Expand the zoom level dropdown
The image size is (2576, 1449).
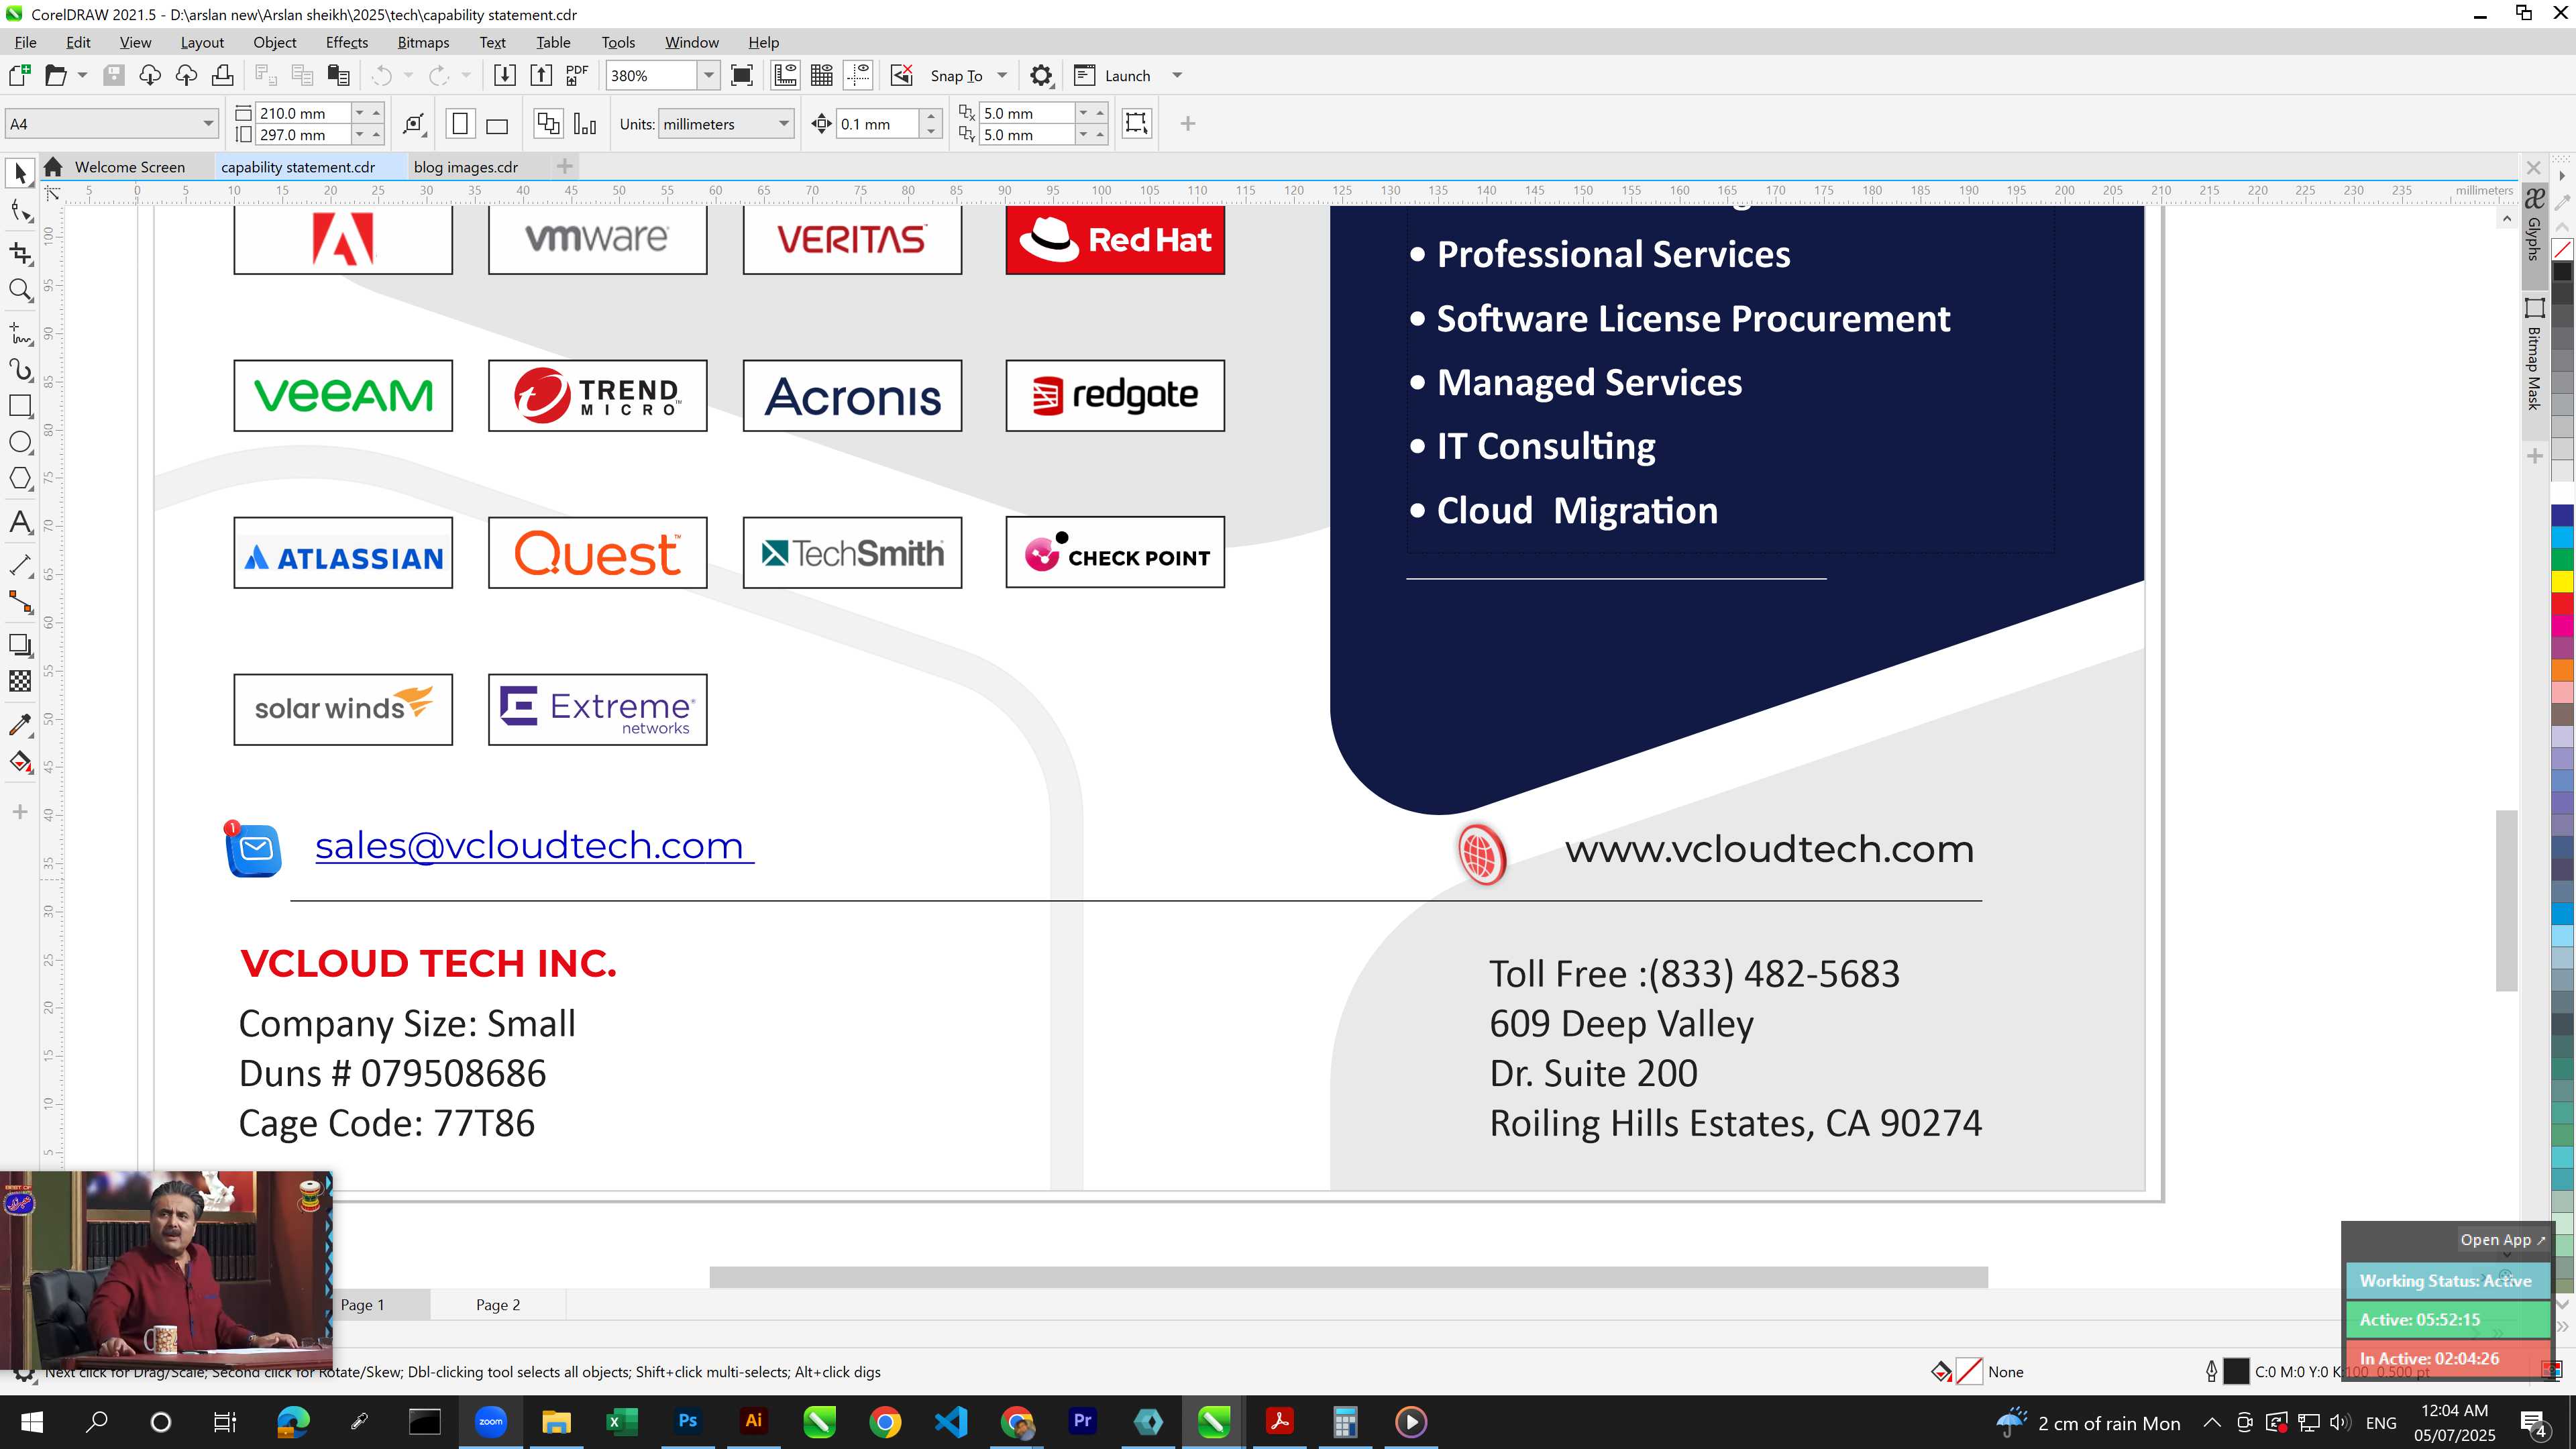(709, 76)
